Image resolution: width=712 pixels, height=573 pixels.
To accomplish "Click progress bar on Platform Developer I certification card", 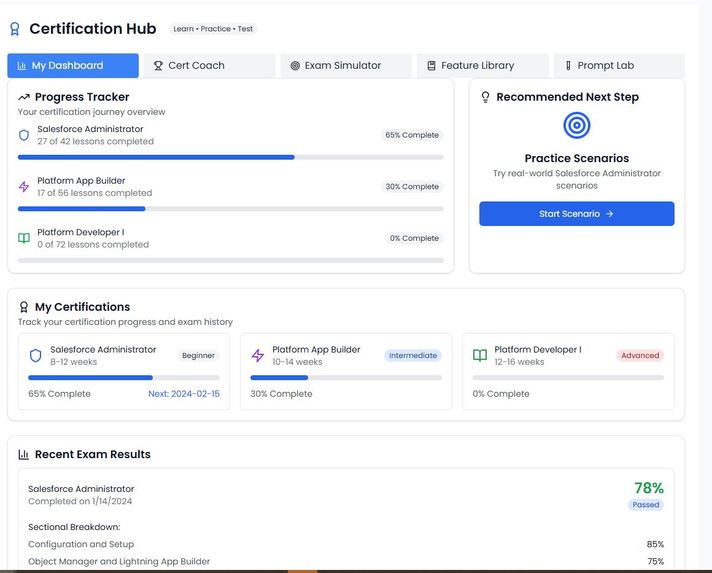I will [568, 378].
